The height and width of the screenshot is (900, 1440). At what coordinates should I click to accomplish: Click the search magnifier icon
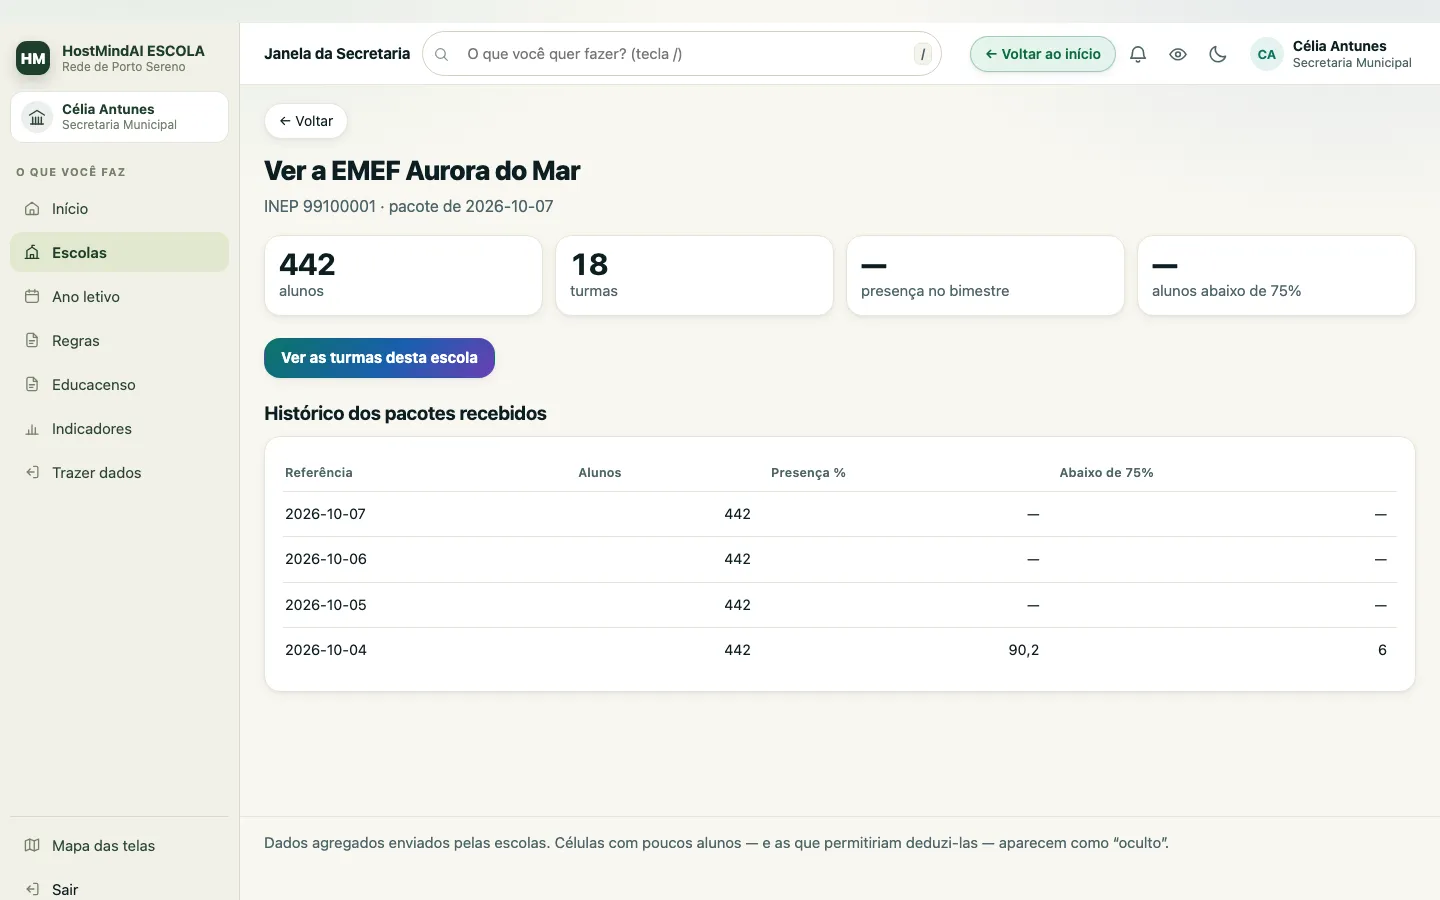click(441, 54)
